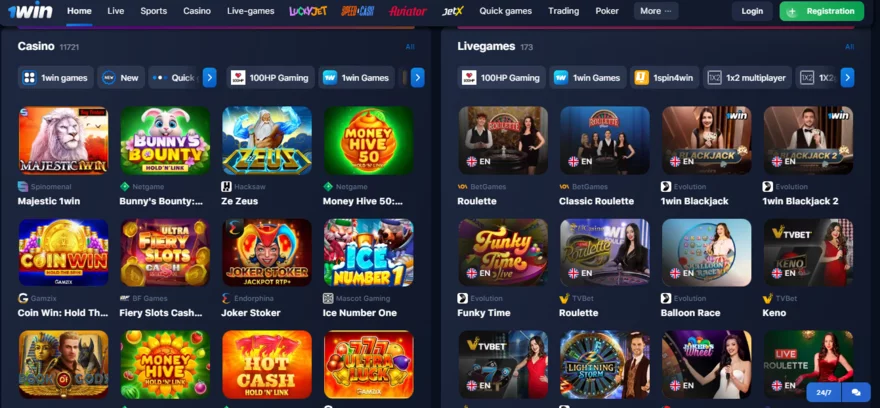Show more casino categories with first arrow
Image resolution: width=880 pixels, height=408 pixels.
click(209, 77)
